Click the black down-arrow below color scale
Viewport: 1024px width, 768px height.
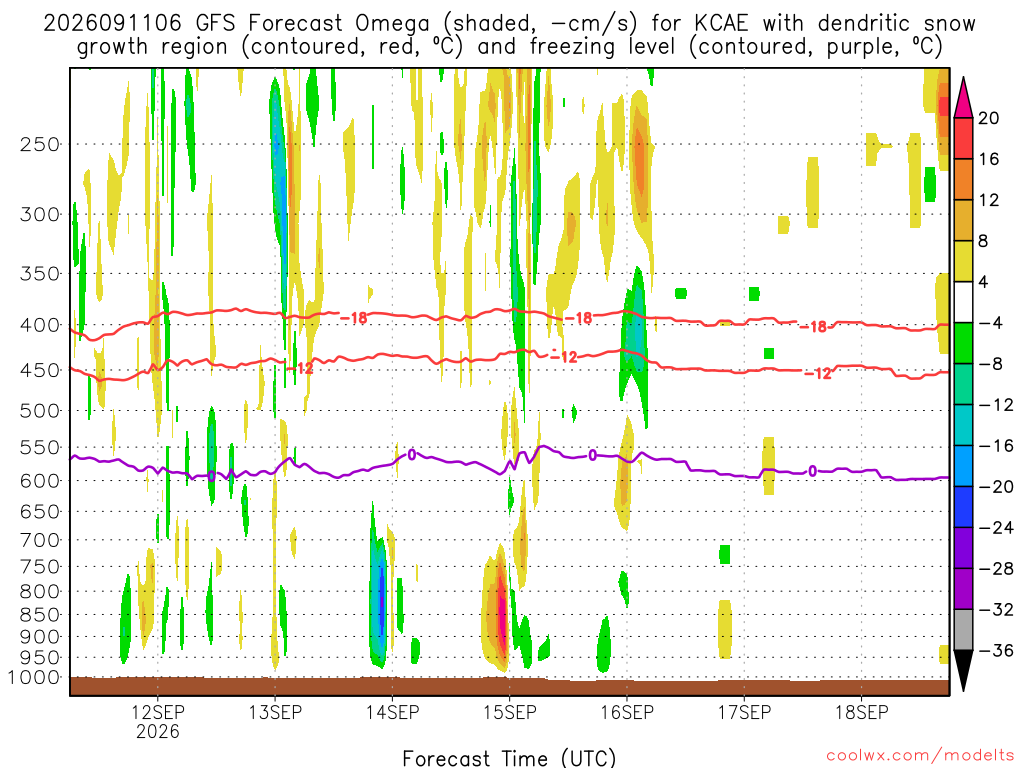tap(963, 671)
